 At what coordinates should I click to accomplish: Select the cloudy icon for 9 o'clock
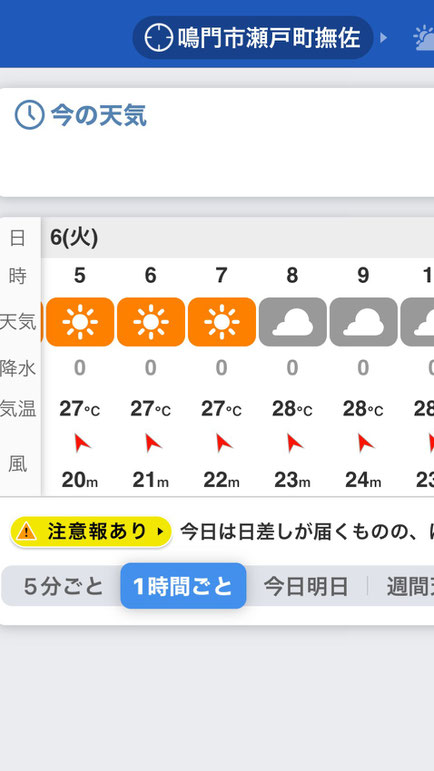click(363, 322)
